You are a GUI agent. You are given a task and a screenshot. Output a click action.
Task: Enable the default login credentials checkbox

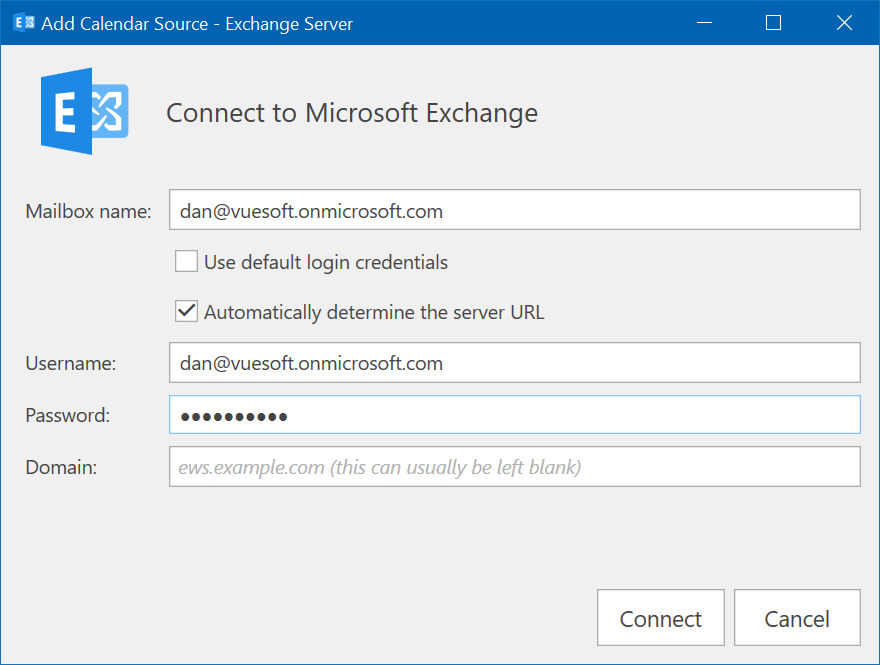click(x=186, y=262)
